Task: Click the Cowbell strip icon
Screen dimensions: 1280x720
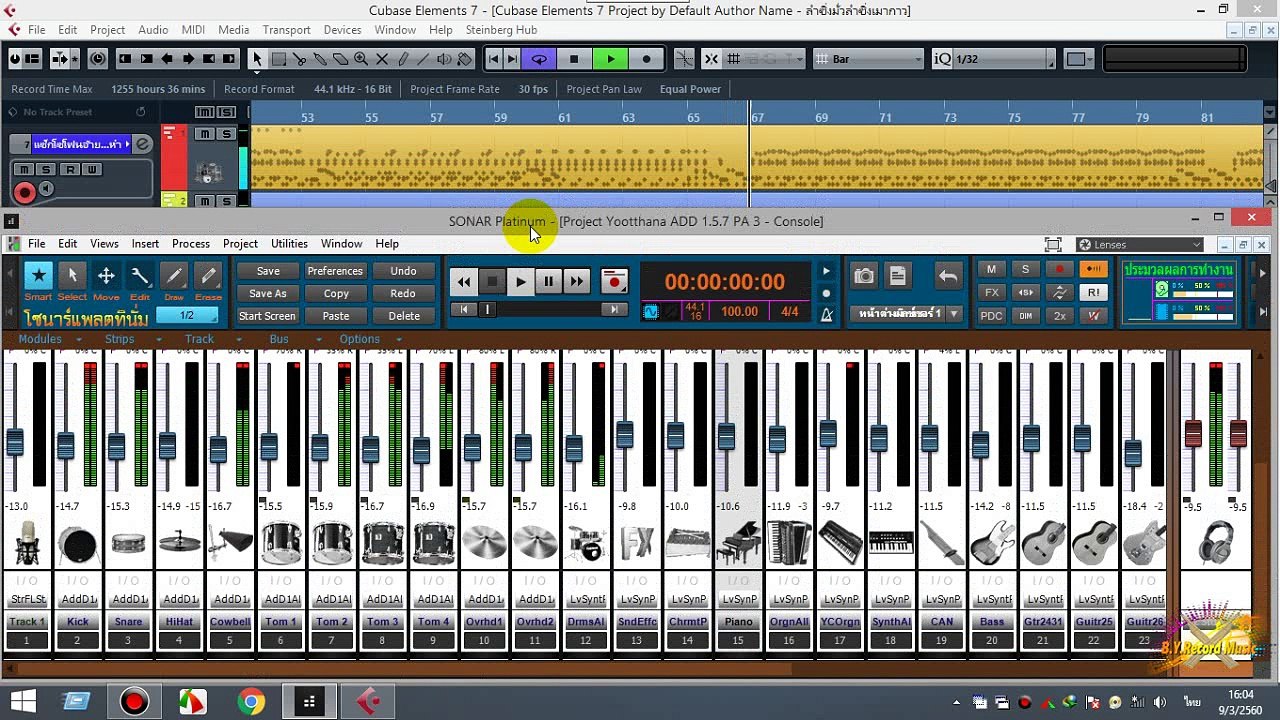Action: [x=231, y=544]
